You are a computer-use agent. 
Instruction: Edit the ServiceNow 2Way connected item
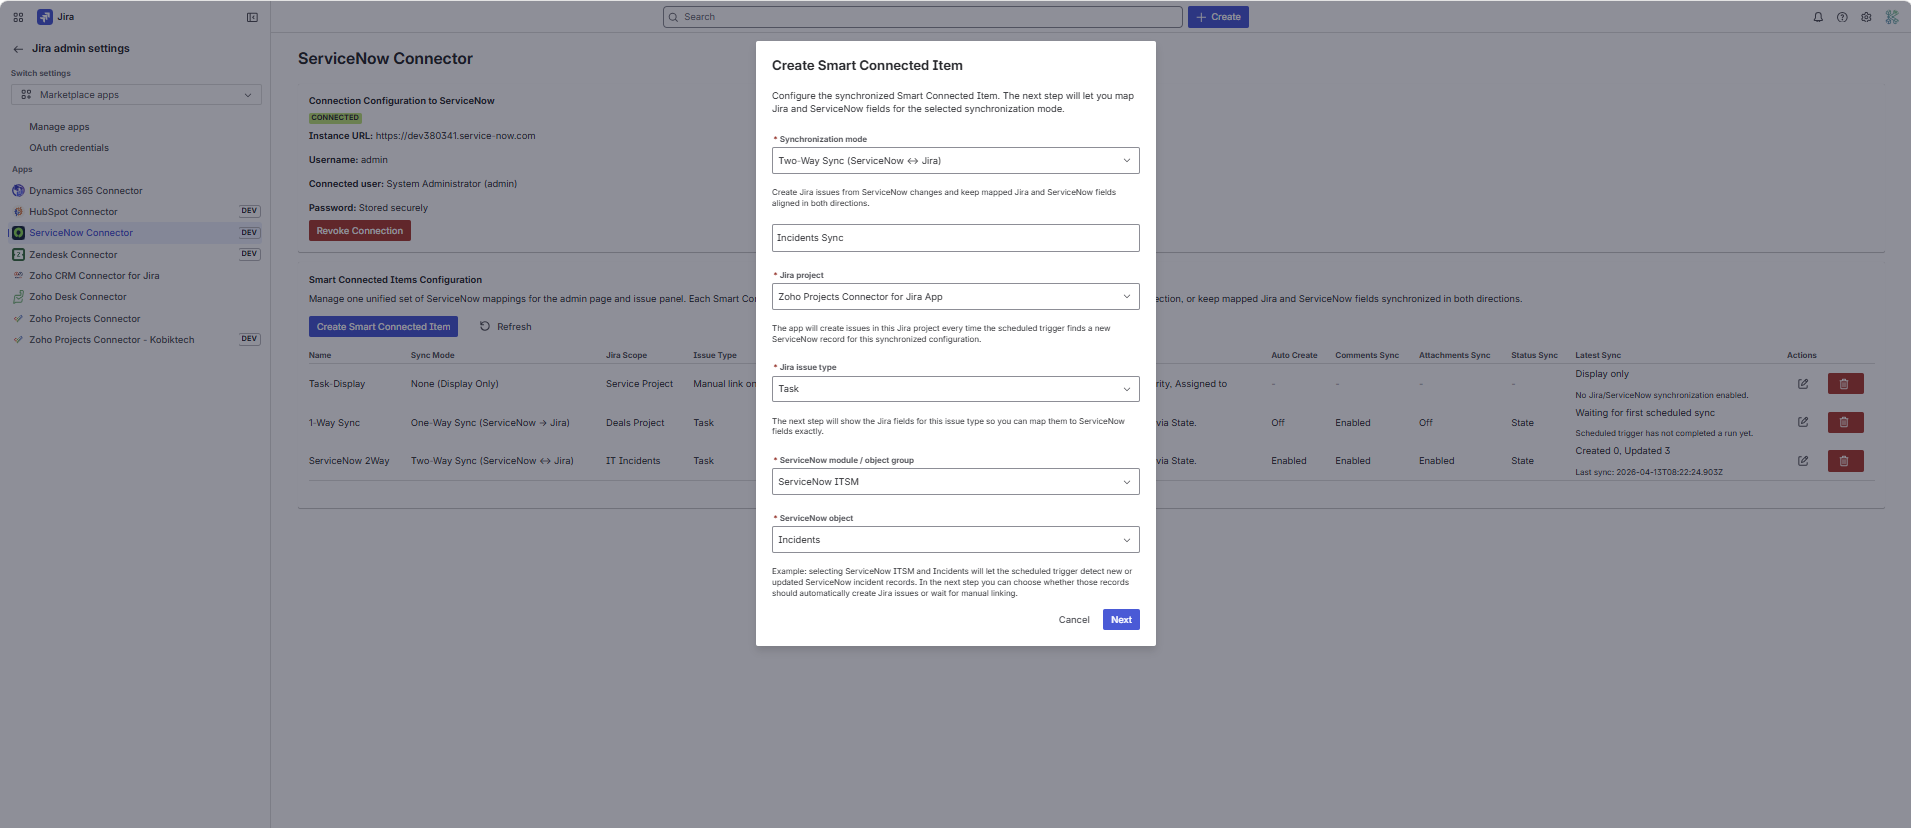click(x=1803, y=461)
